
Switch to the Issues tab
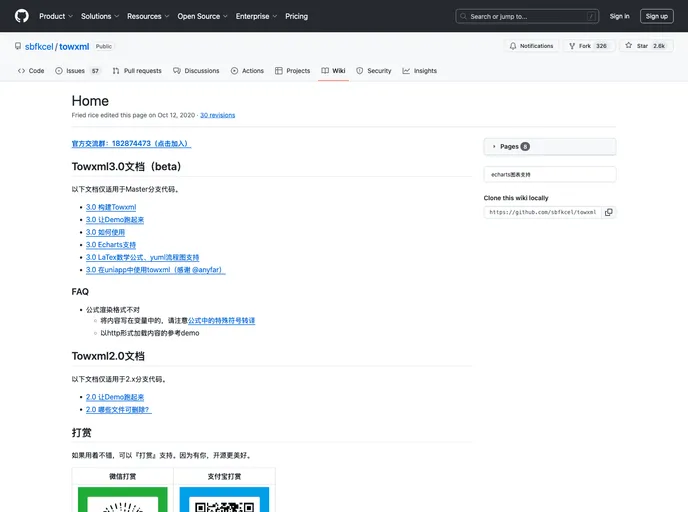[78, 71]
